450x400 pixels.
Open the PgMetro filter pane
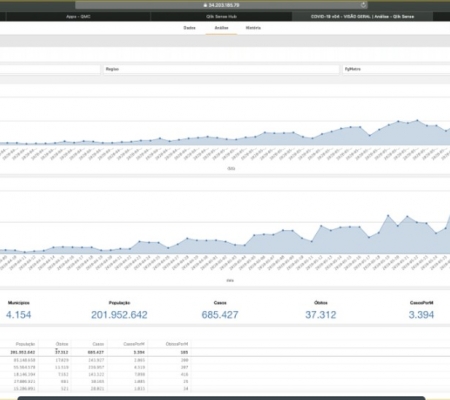[x=396, y=69]
